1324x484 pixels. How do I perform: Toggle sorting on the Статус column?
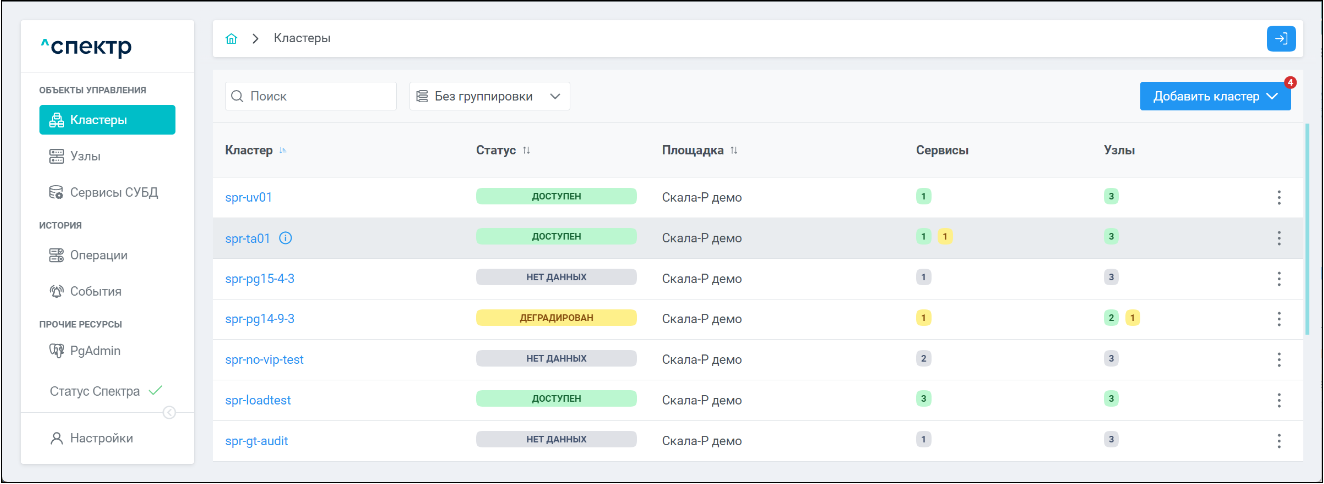[x=526, y=151]
